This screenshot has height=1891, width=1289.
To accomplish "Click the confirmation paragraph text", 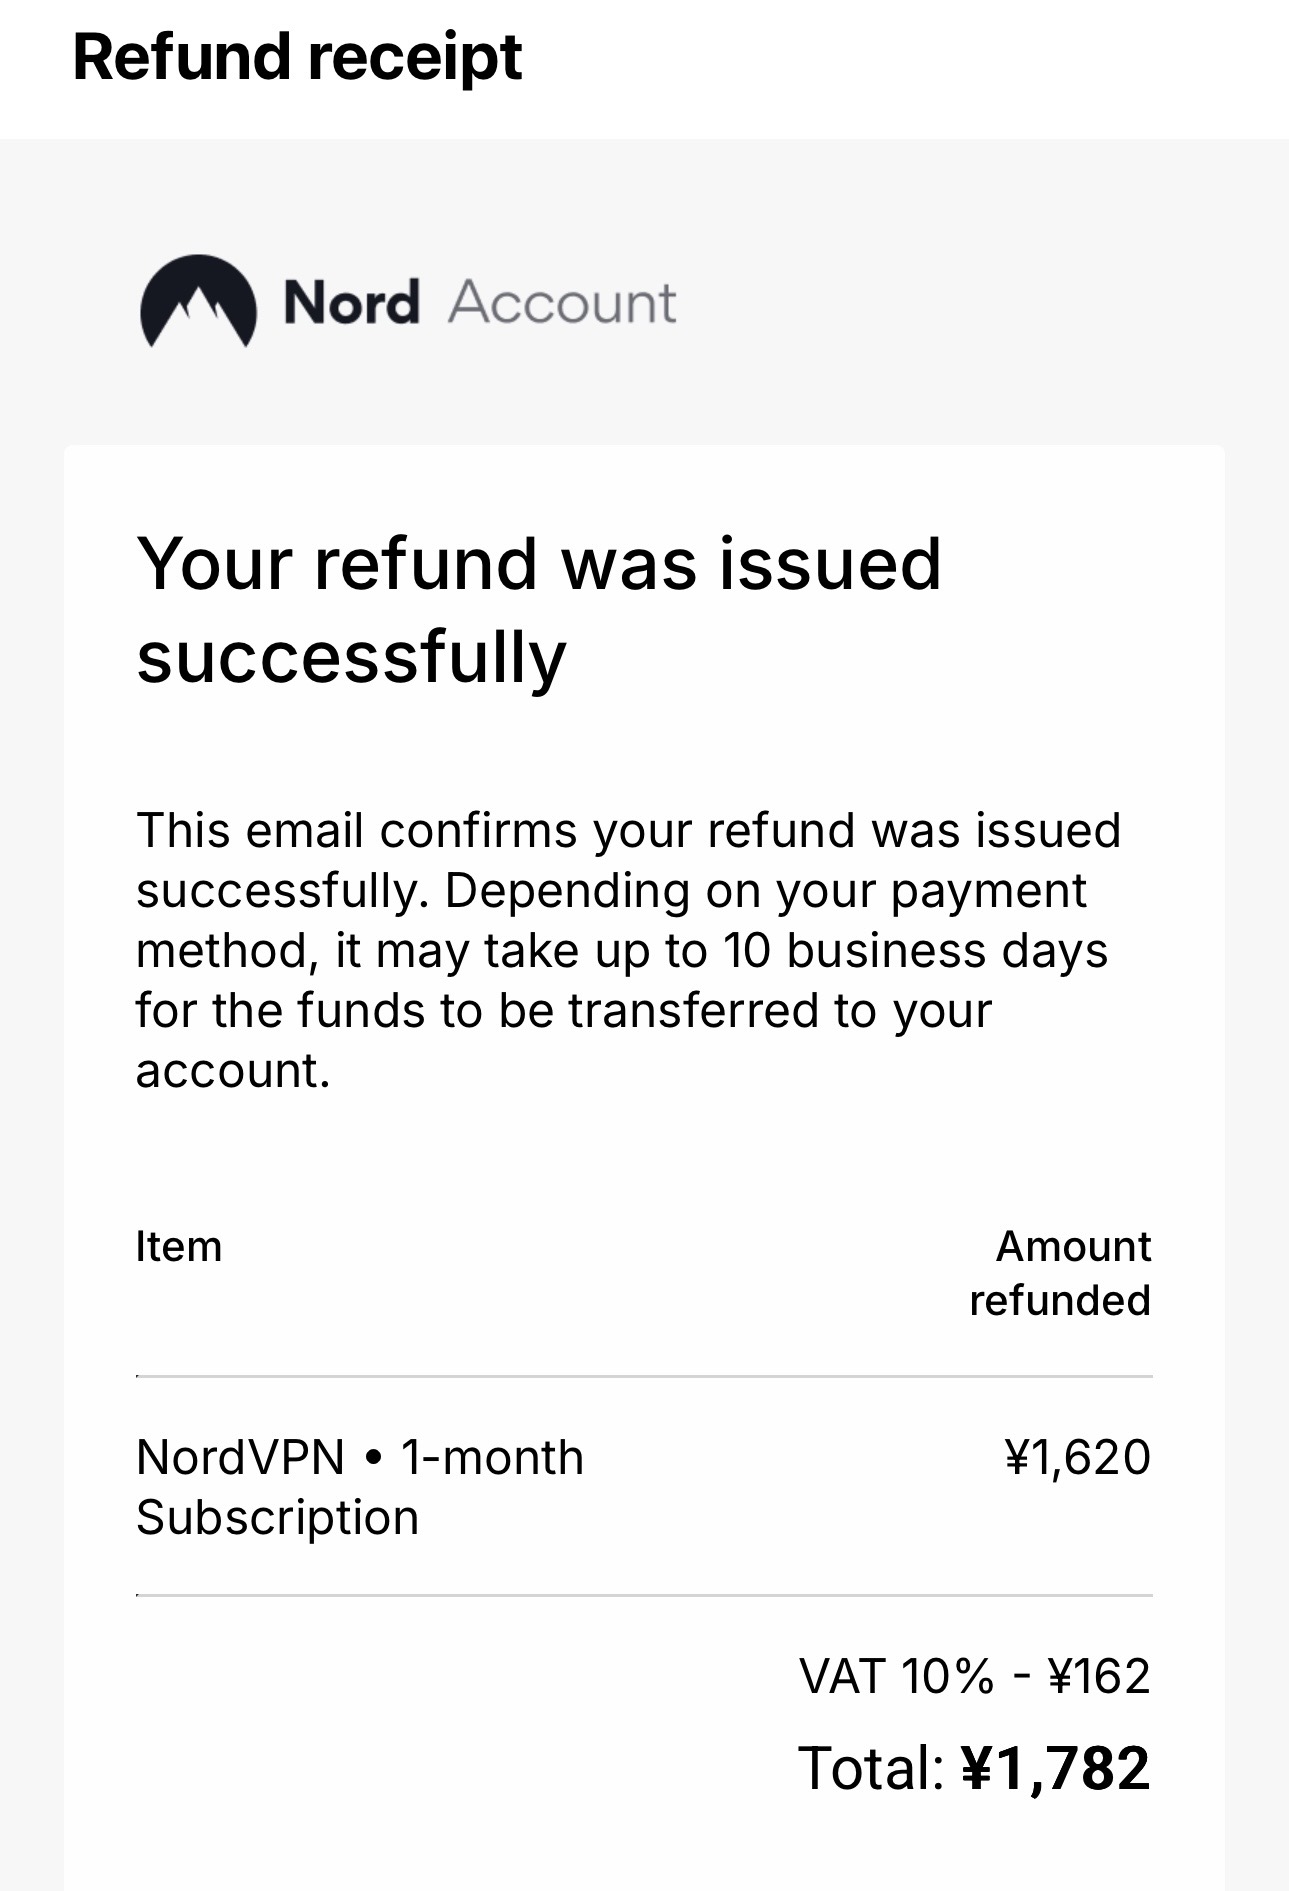I will (628, 950).
